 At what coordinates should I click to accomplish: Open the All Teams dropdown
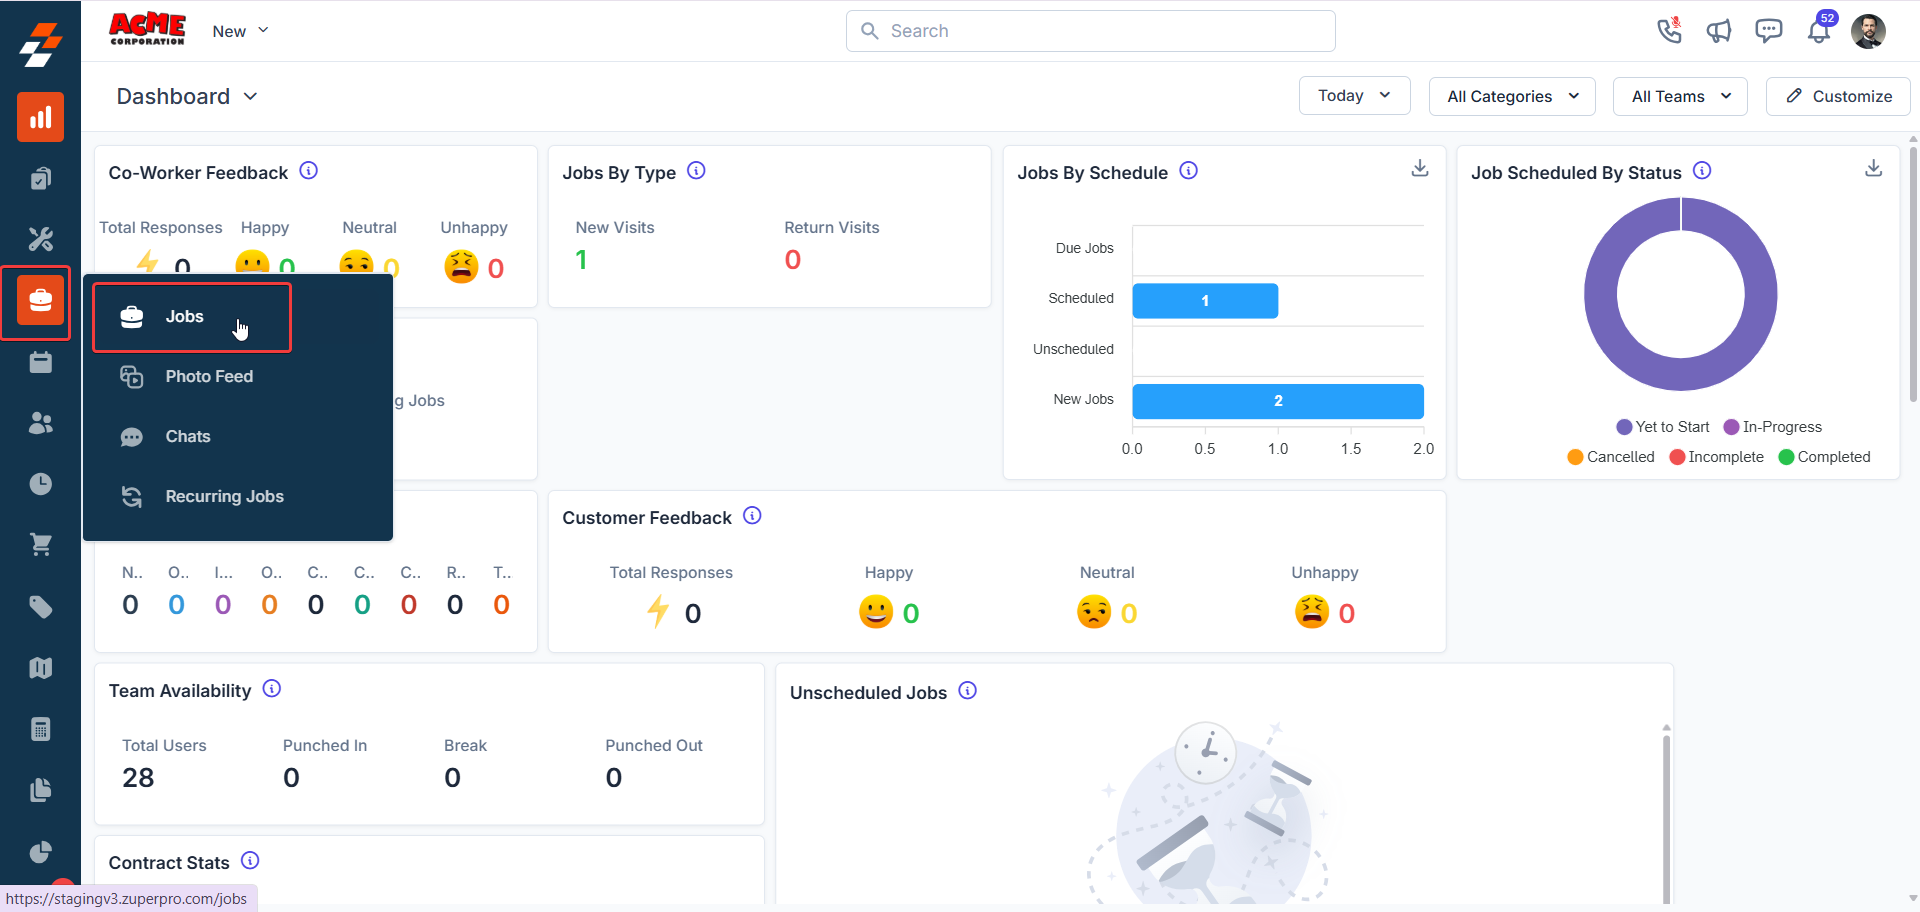pyautogui.click(x=1679, y=96)
